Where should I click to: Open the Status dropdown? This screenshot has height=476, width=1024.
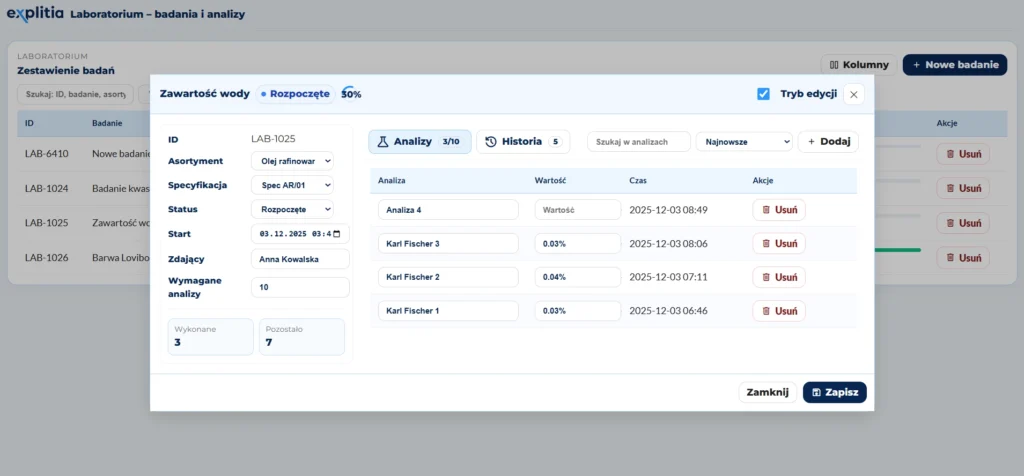pyautogui.click(x=291, y=210)
